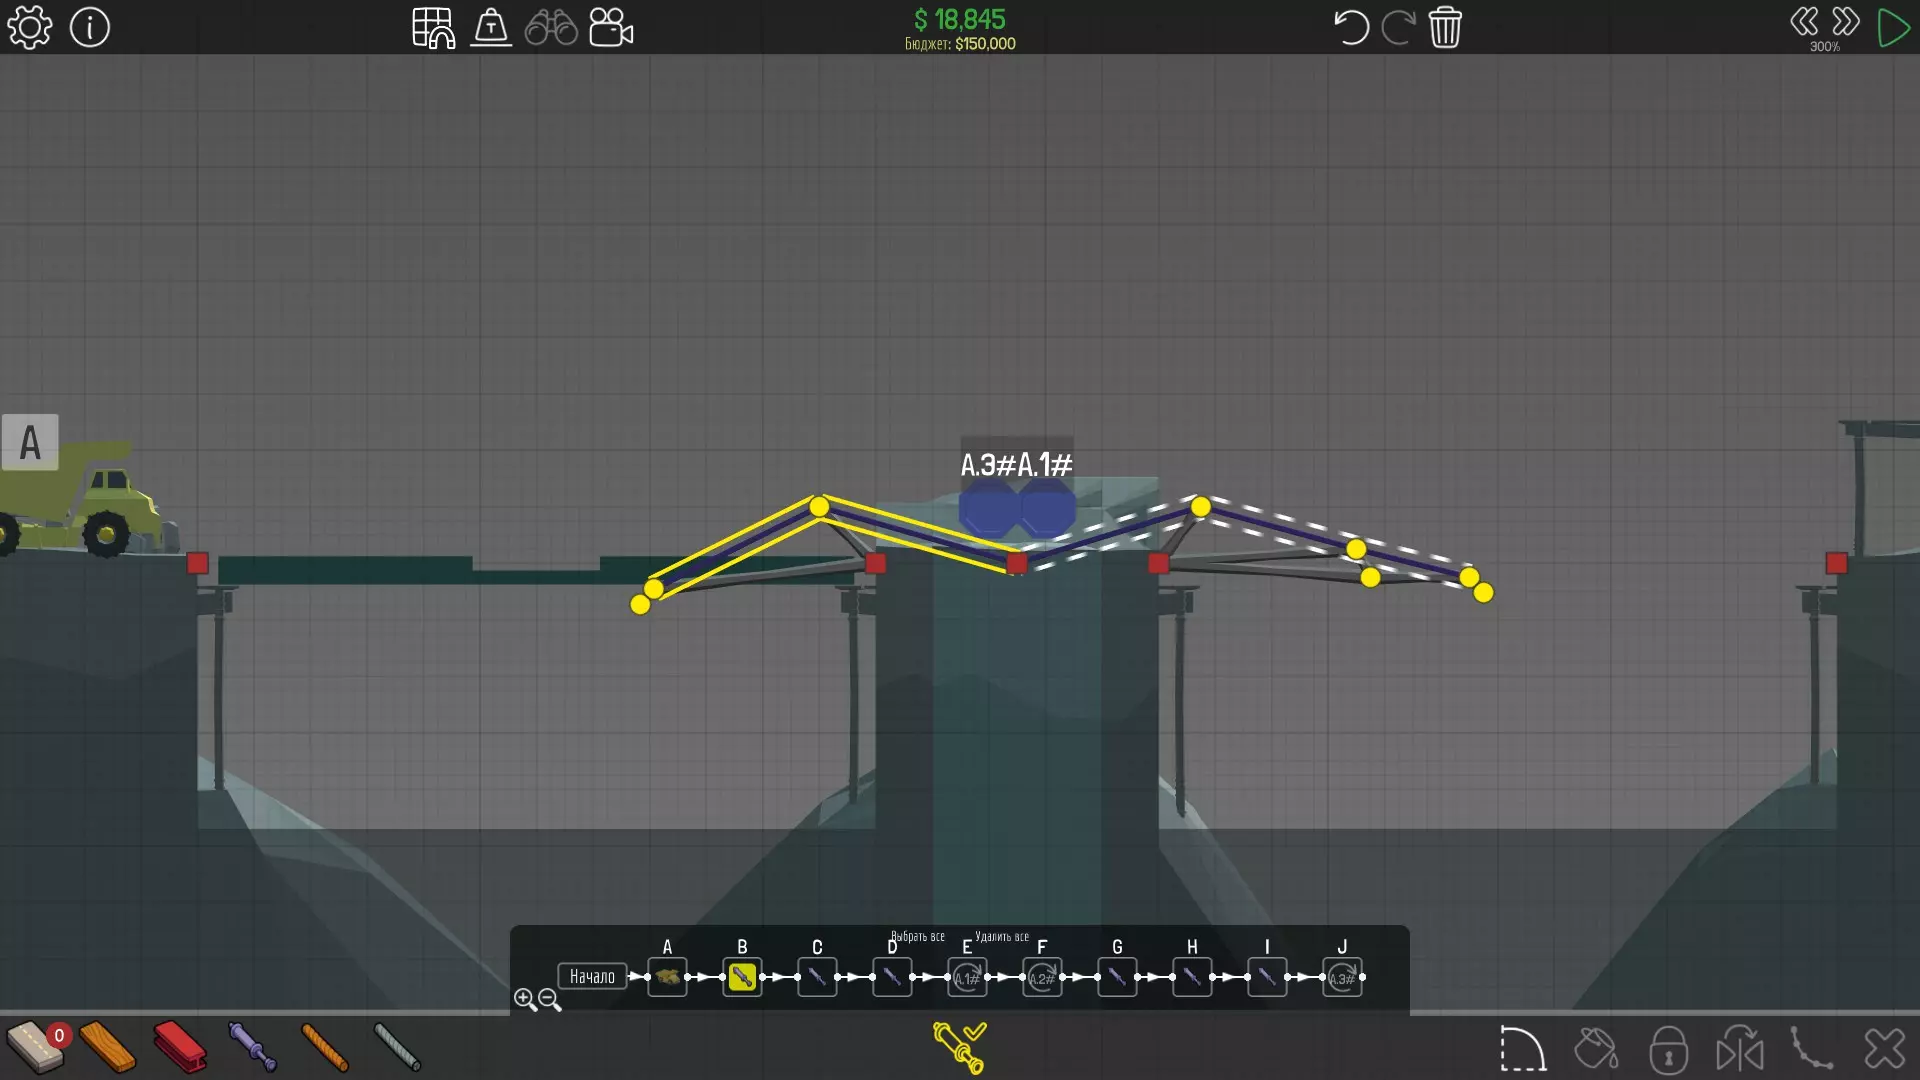Select the road material

coord(35,1046)
